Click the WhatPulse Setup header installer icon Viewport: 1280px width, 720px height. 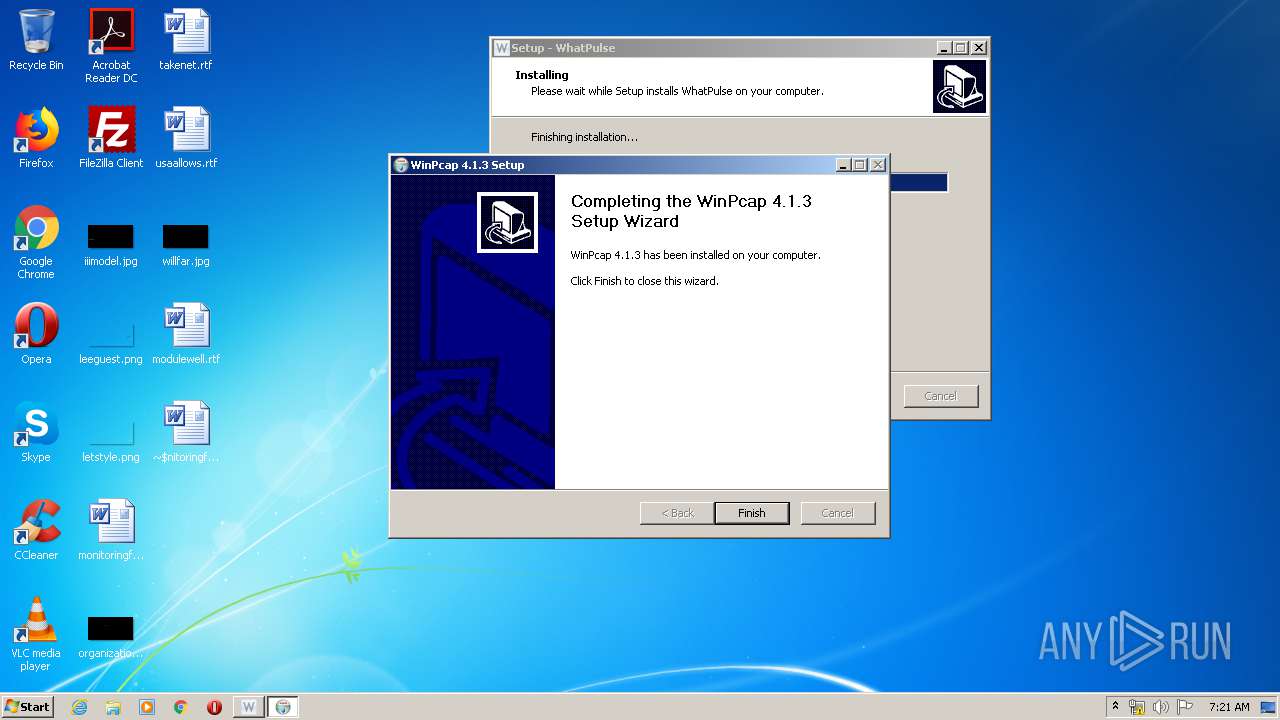tap(959, 86)
